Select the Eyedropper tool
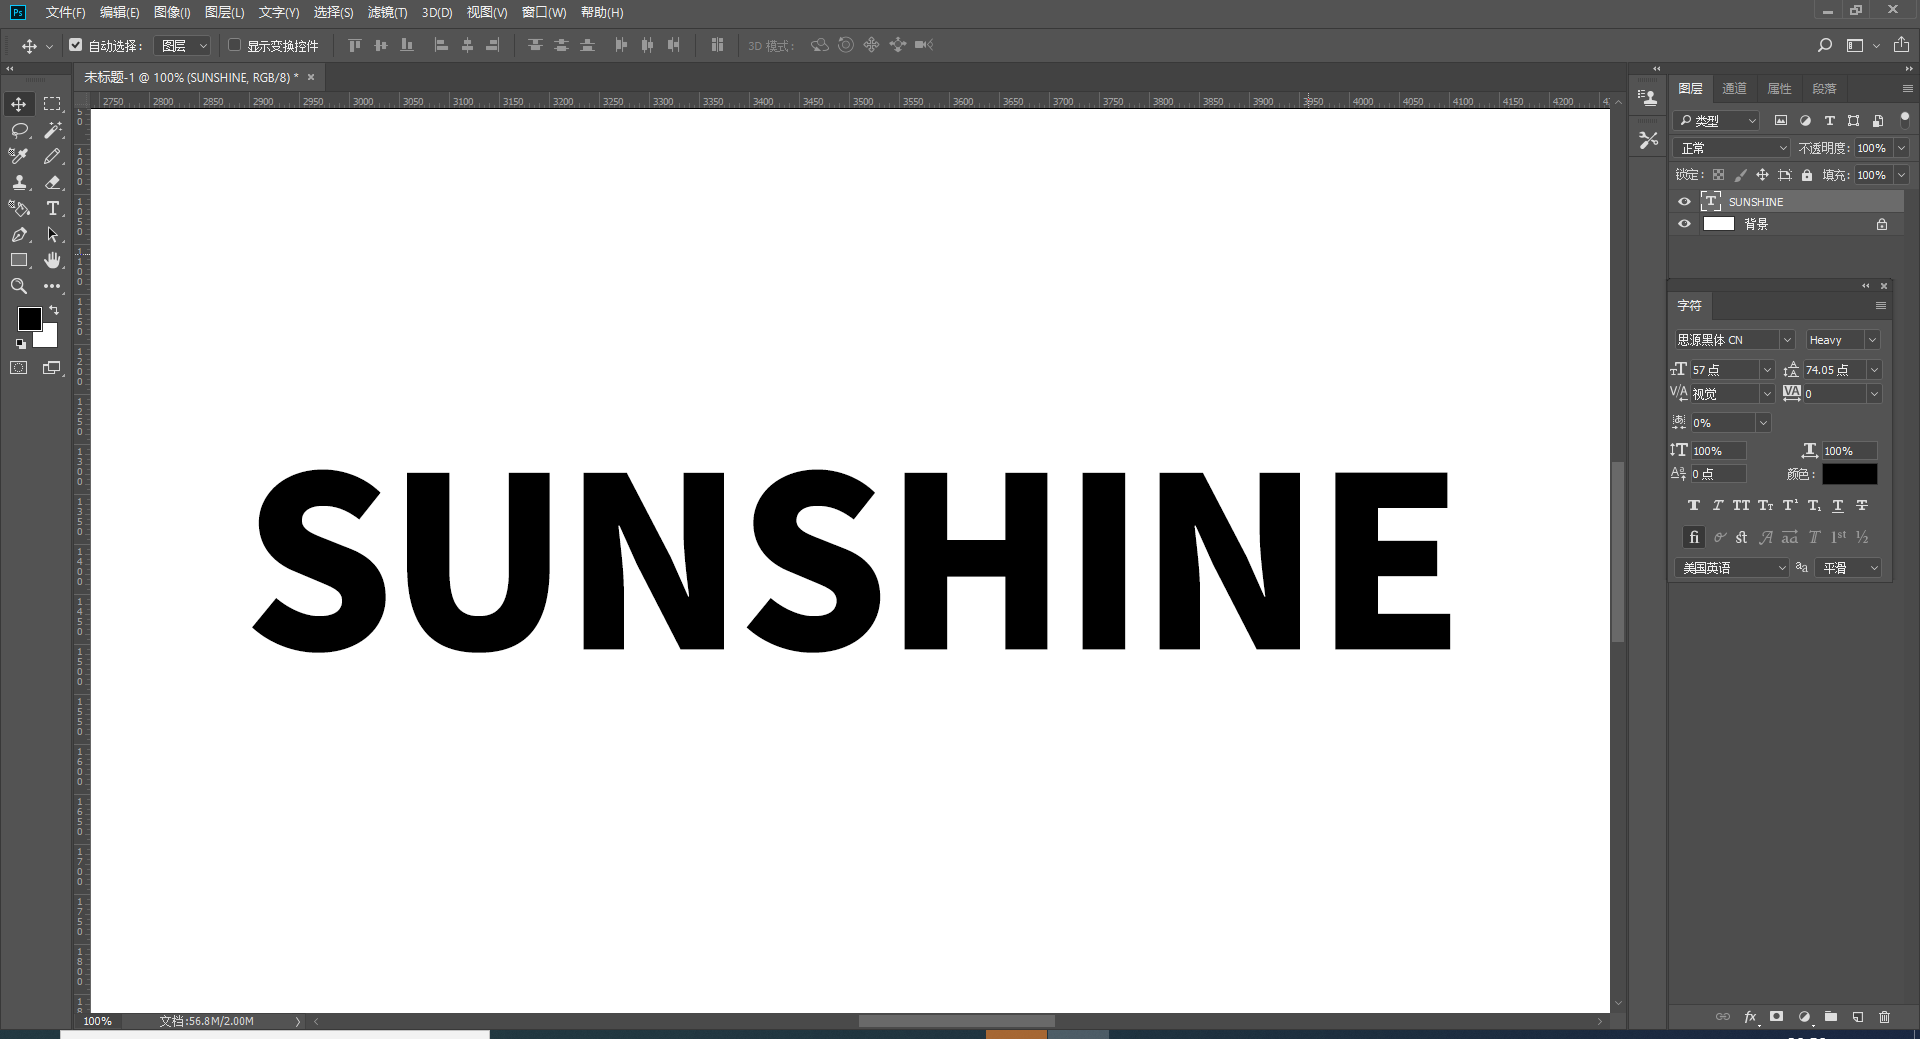Image resolution: width=1920 pixels, height=1039 pixels. pyautogui.click(x=19, y=156)
